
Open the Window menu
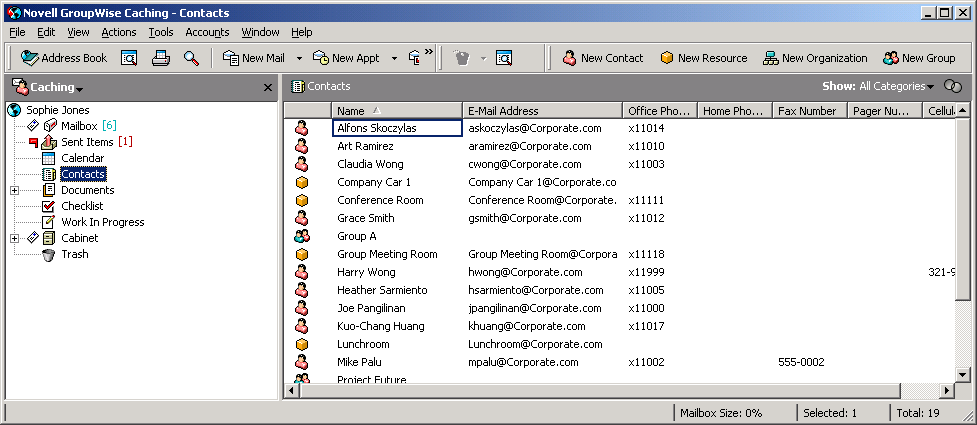tap(260, 32)
